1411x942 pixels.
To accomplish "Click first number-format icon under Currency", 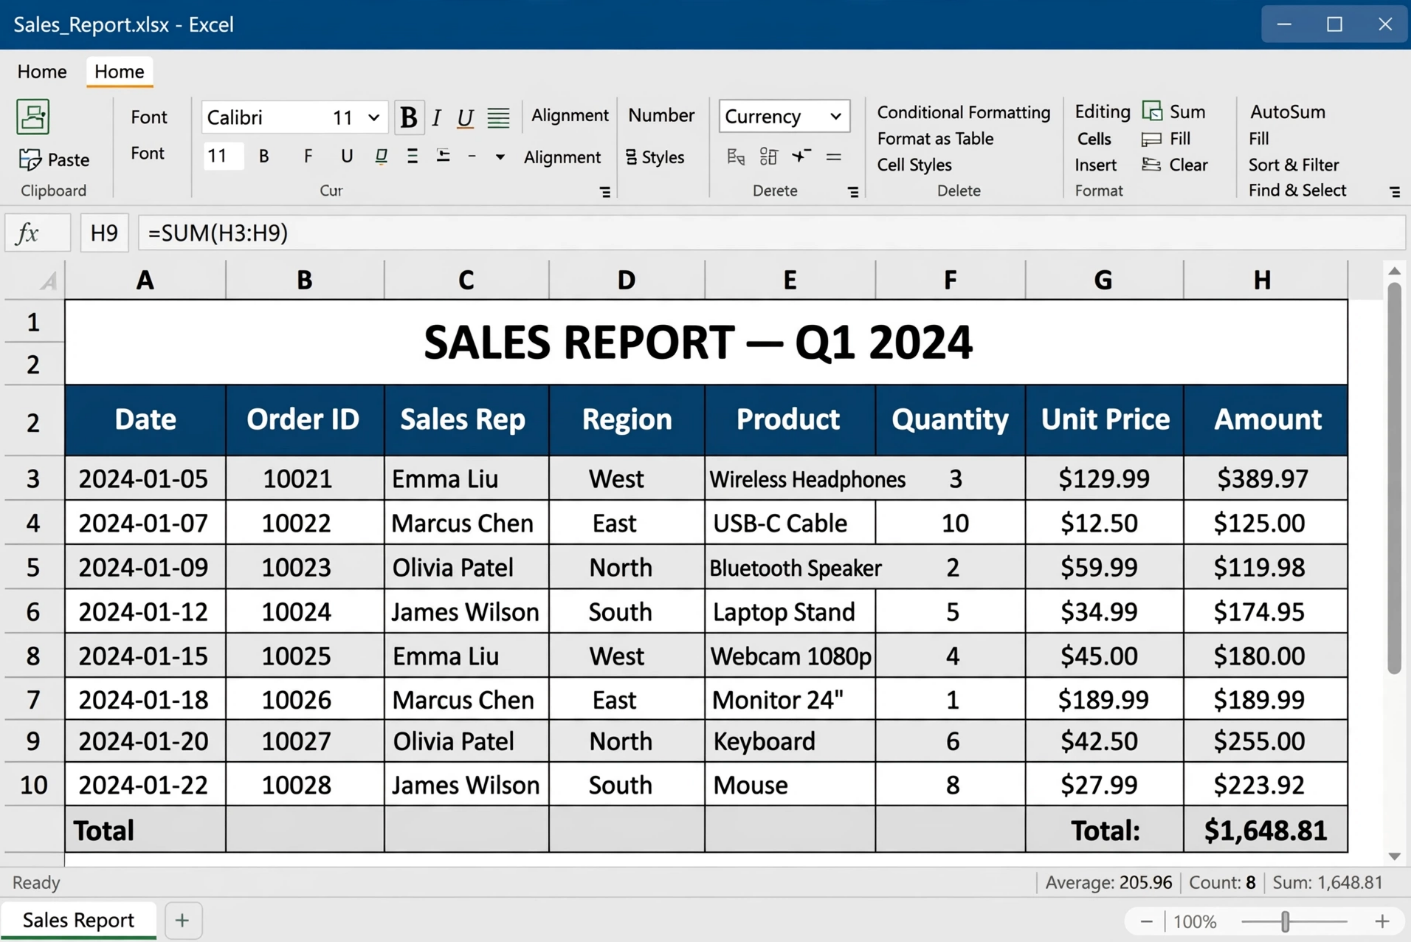I will 736,156.
